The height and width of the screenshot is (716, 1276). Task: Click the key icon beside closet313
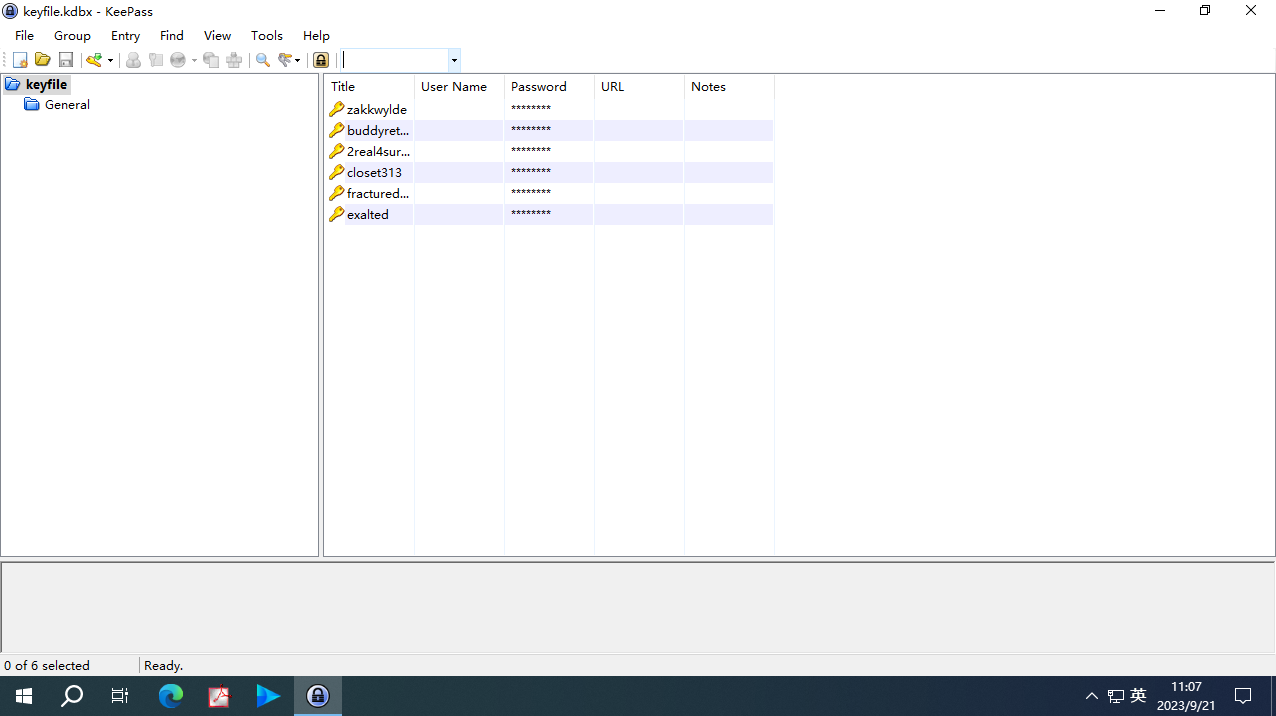[337, 172]
